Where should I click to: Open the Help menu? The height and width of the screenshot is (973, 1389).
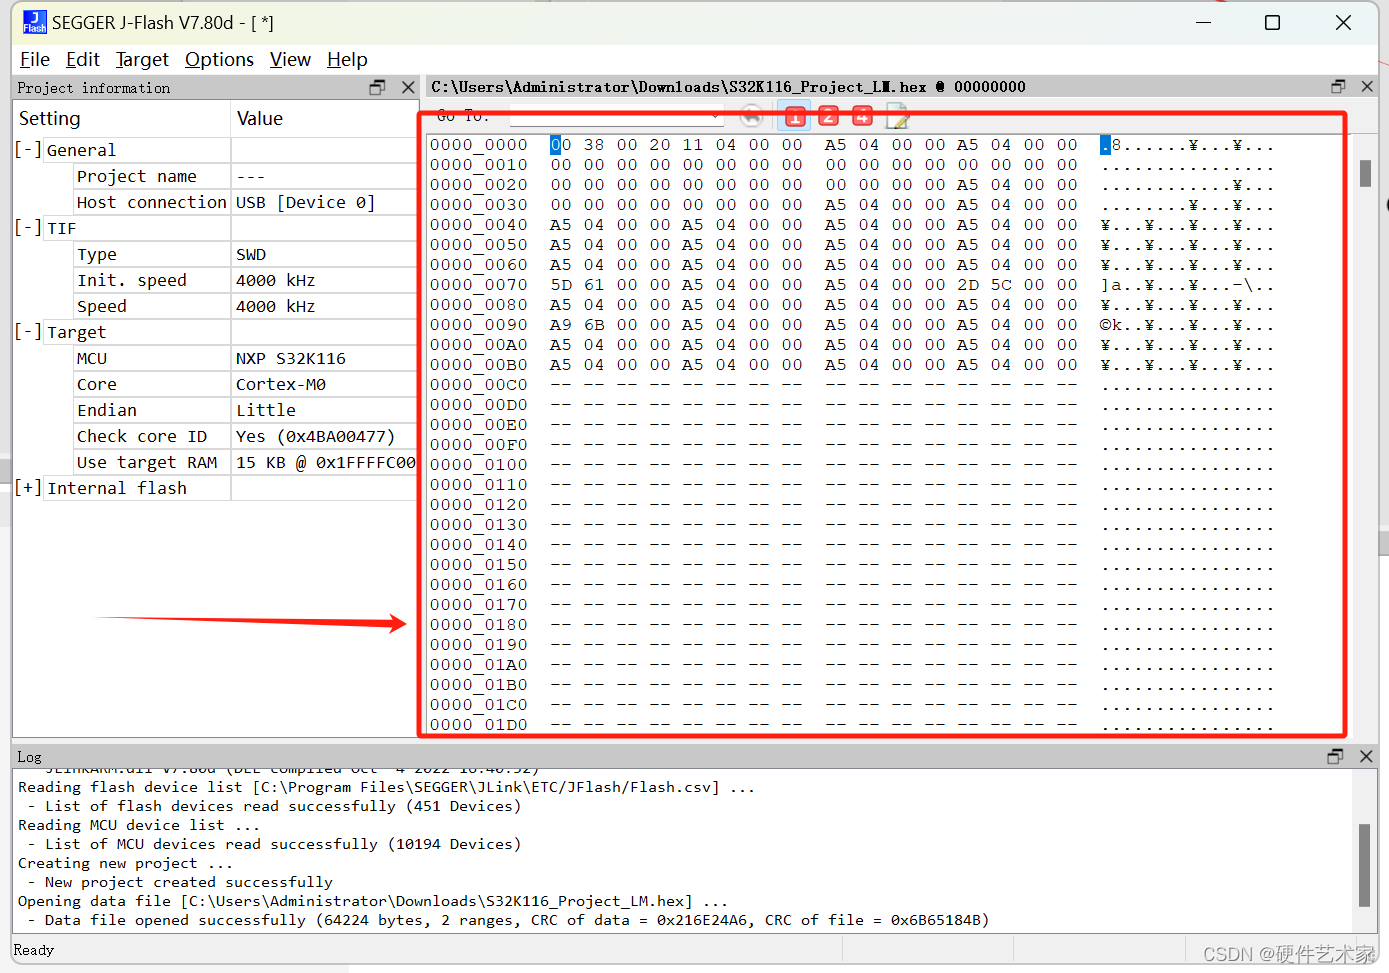347,60
